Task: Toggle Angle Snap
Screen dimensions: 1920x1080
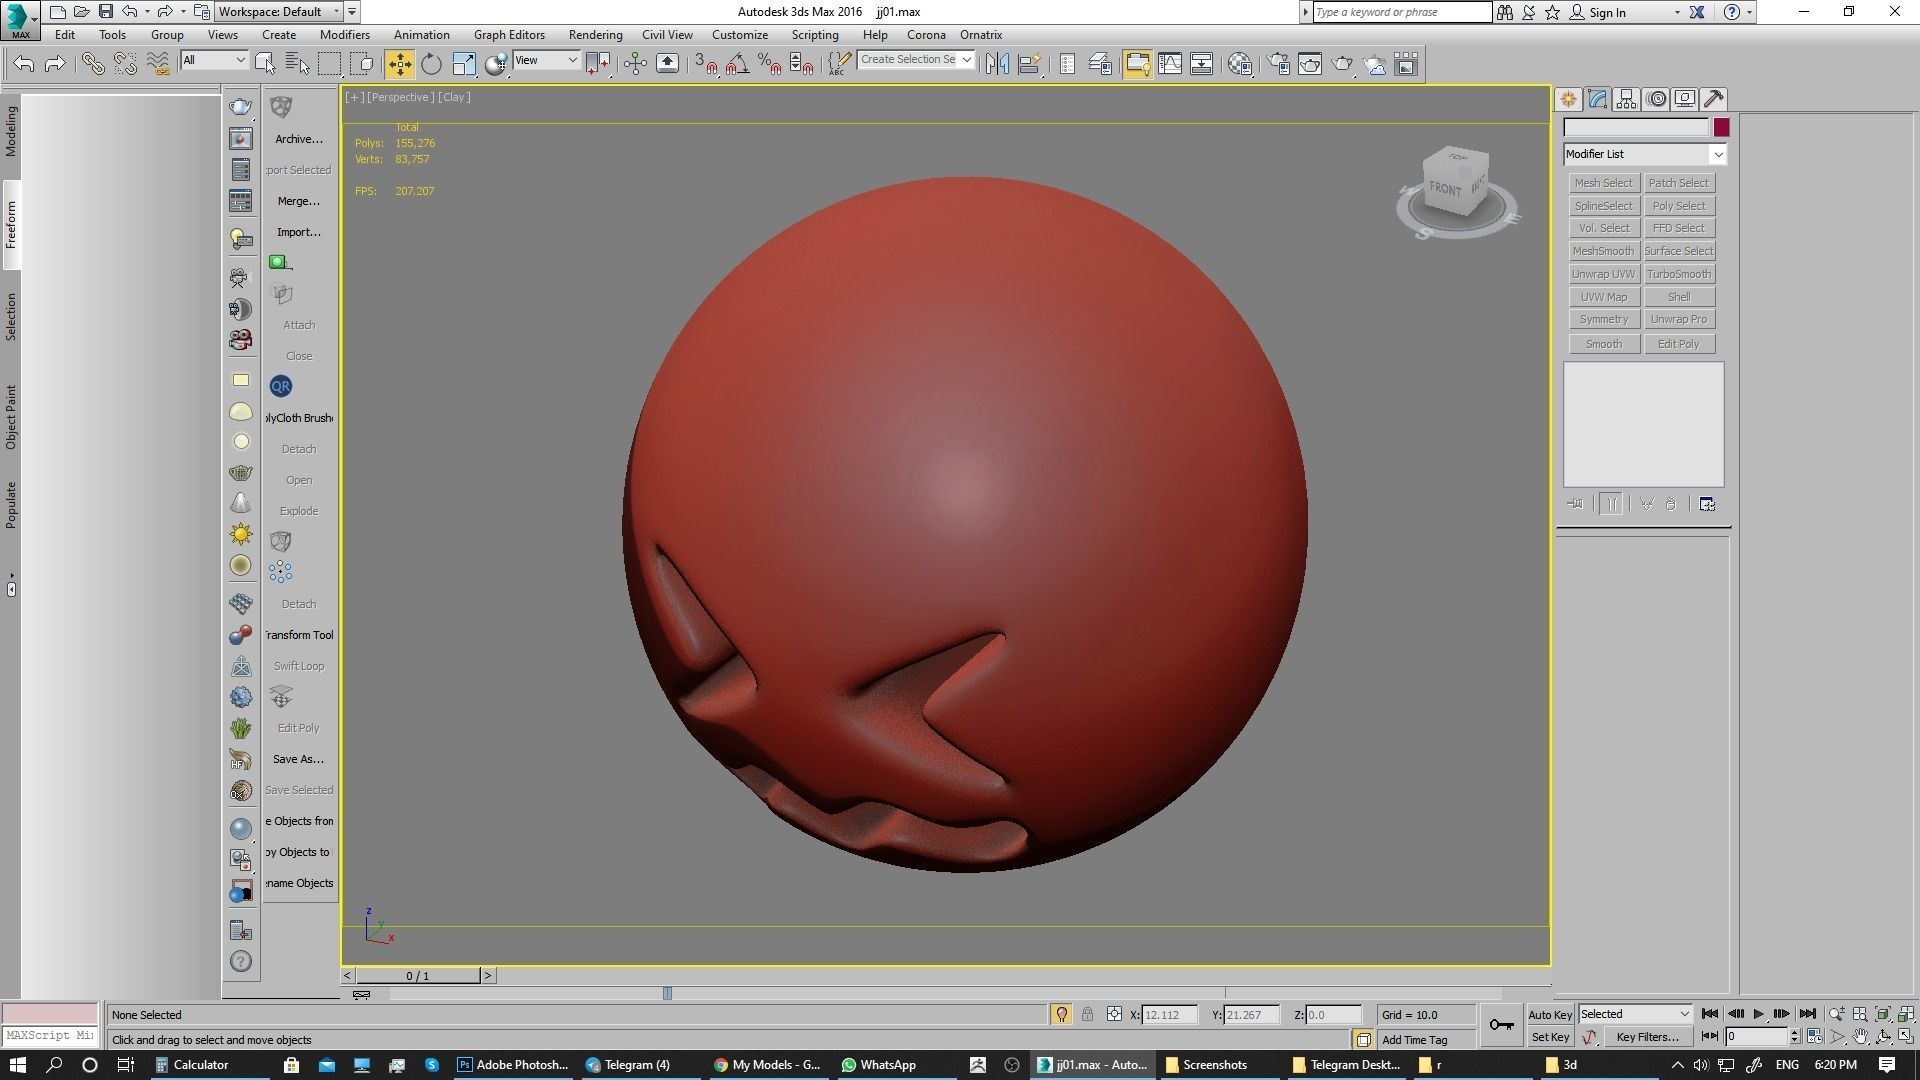Action: 738,64
